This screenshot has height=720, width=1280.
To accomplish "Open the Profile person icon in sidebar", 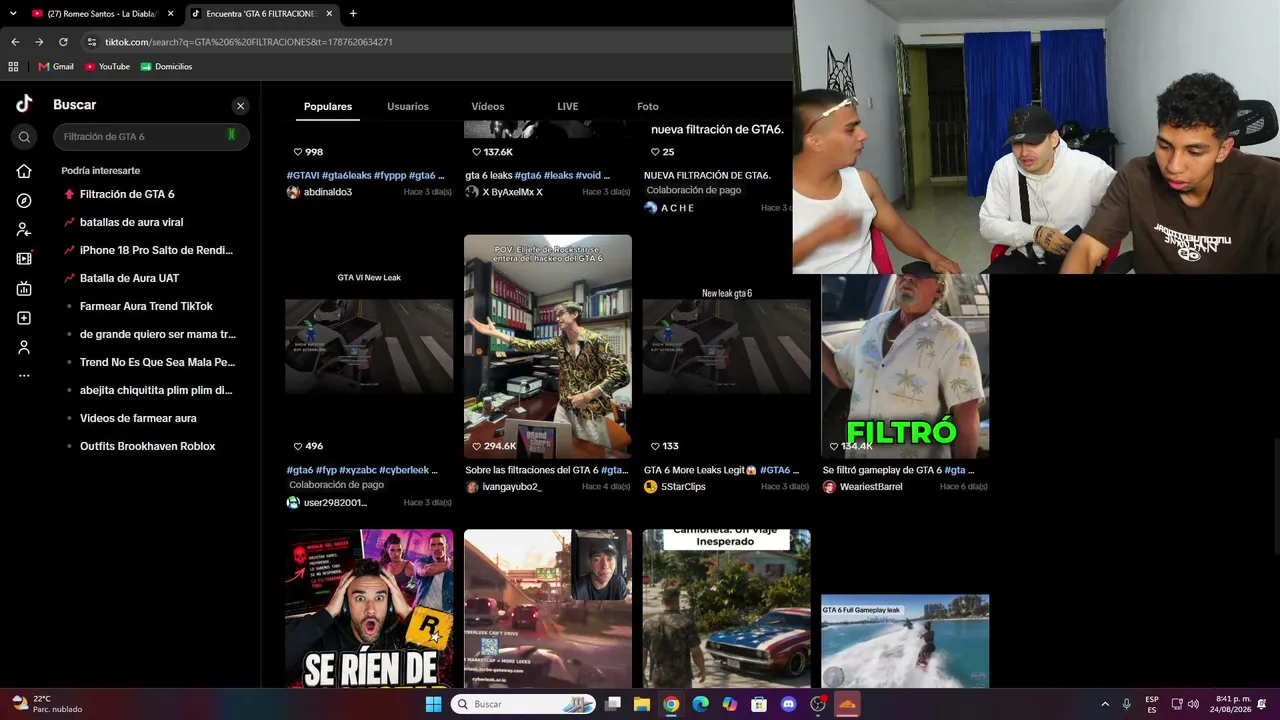I will click(24, 347).
